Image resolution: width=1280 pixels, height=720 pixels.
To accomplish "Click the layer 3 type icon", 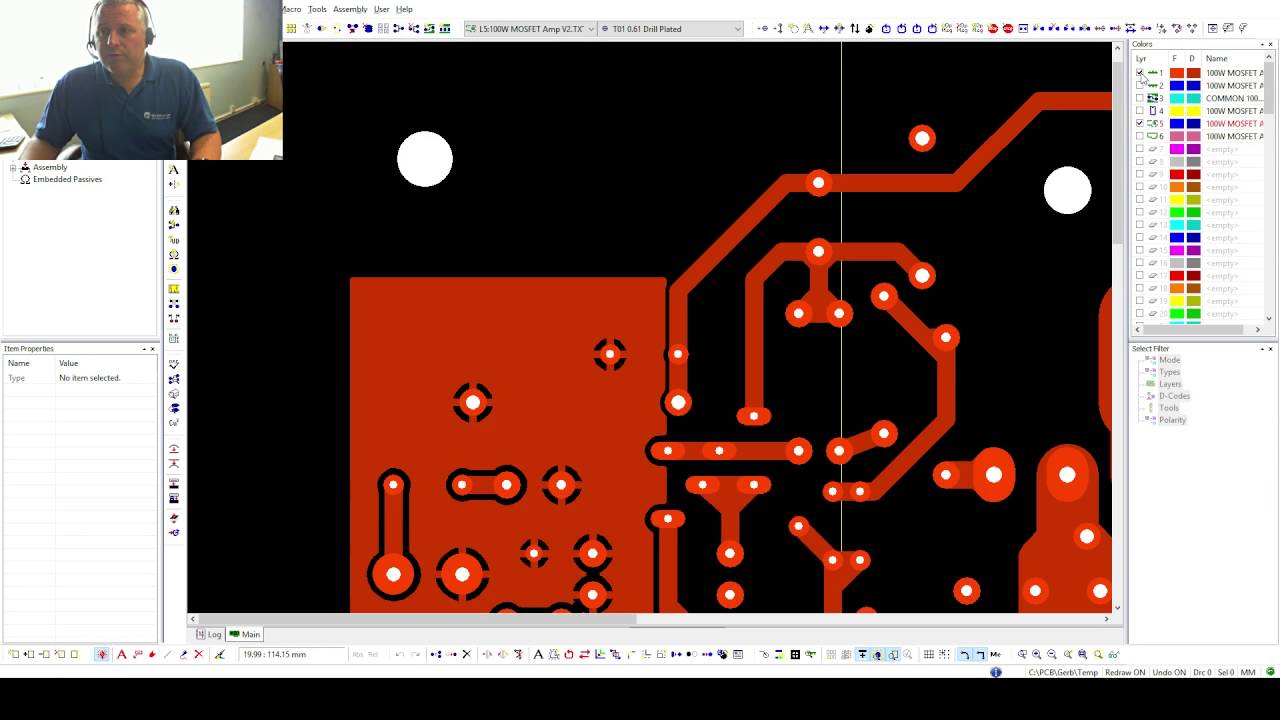I will [x=1153, y=98].
